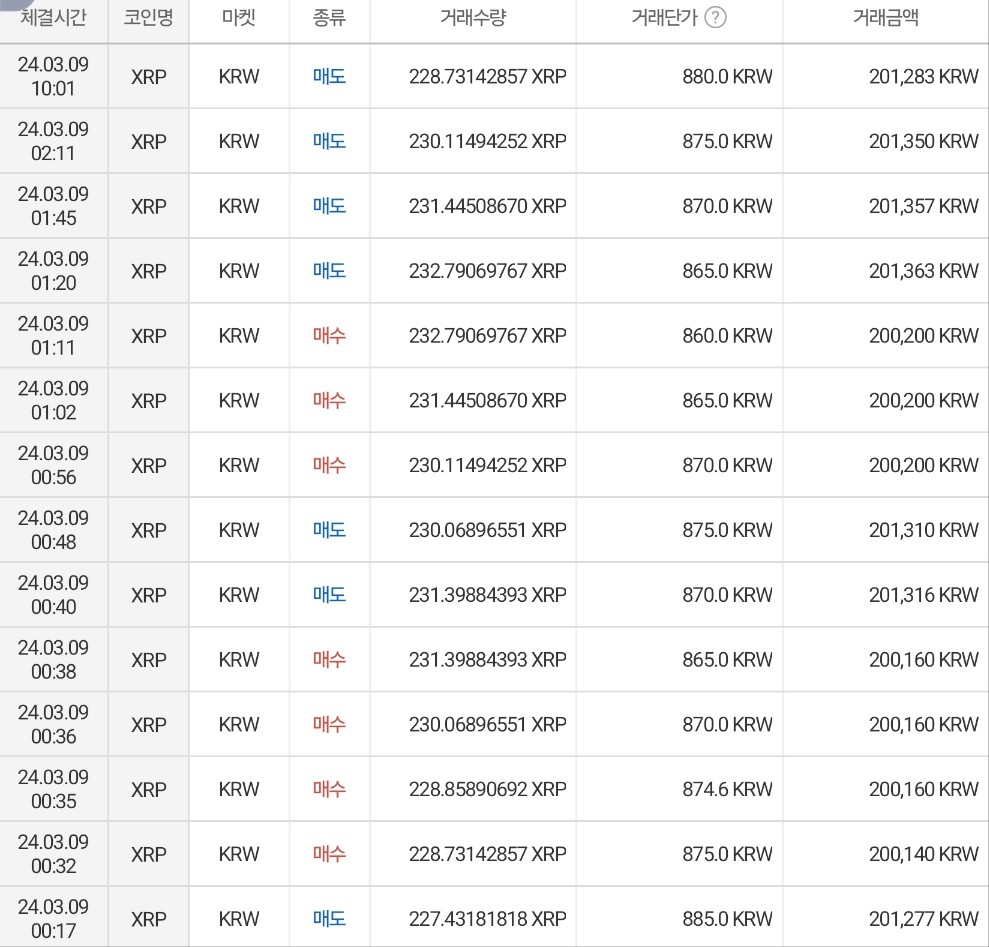989x947 pixels.
Task: Click the 매도 label in the 00:40 row
Action: click(x=329, y=594)
